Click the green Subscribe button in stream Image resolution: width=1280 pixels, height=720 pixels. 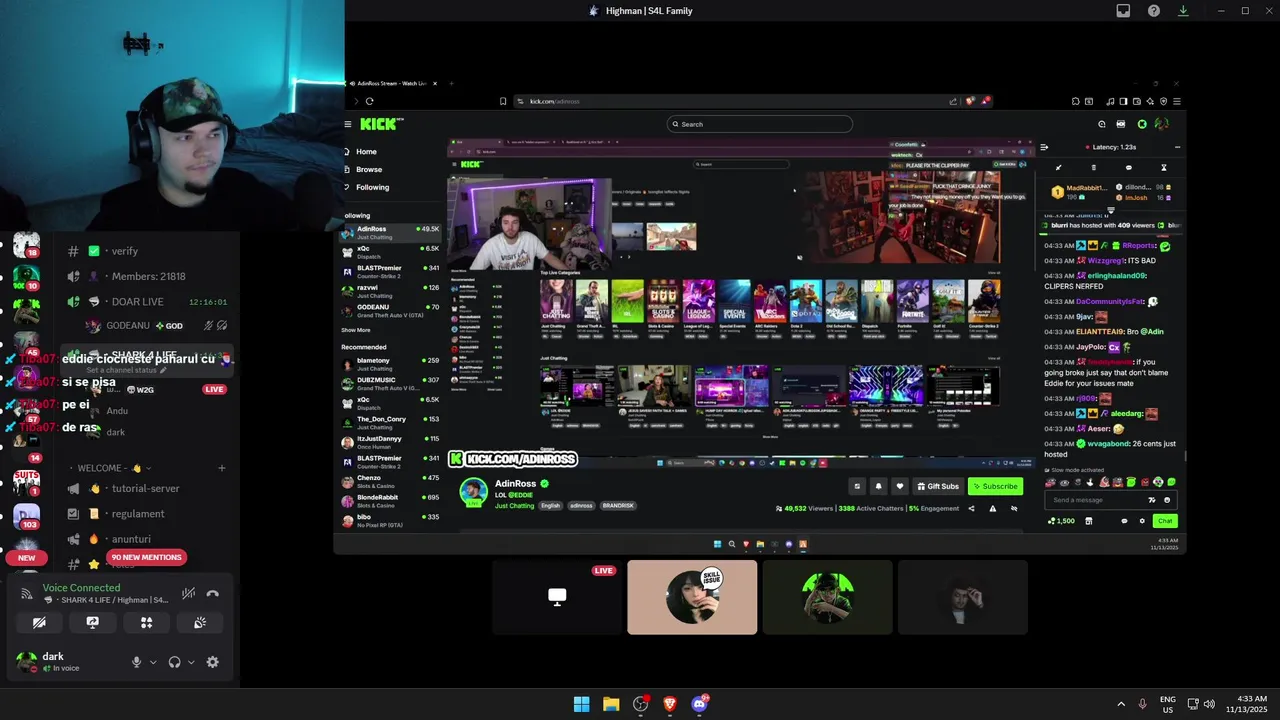(x=995, y=486)
